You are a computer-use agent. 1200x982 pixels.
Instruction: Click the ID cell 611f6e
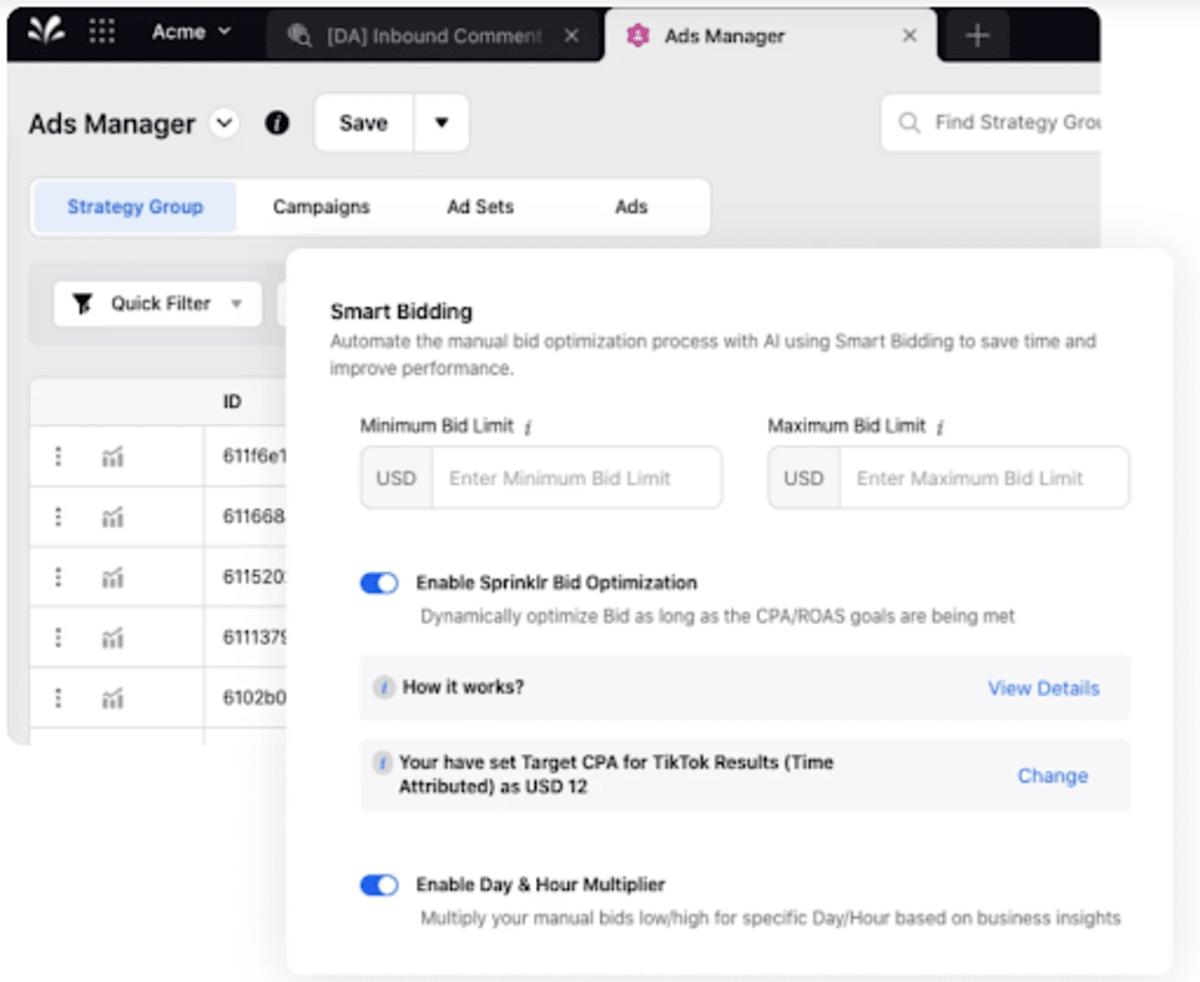pyautogui.click(x=255, y=457)
